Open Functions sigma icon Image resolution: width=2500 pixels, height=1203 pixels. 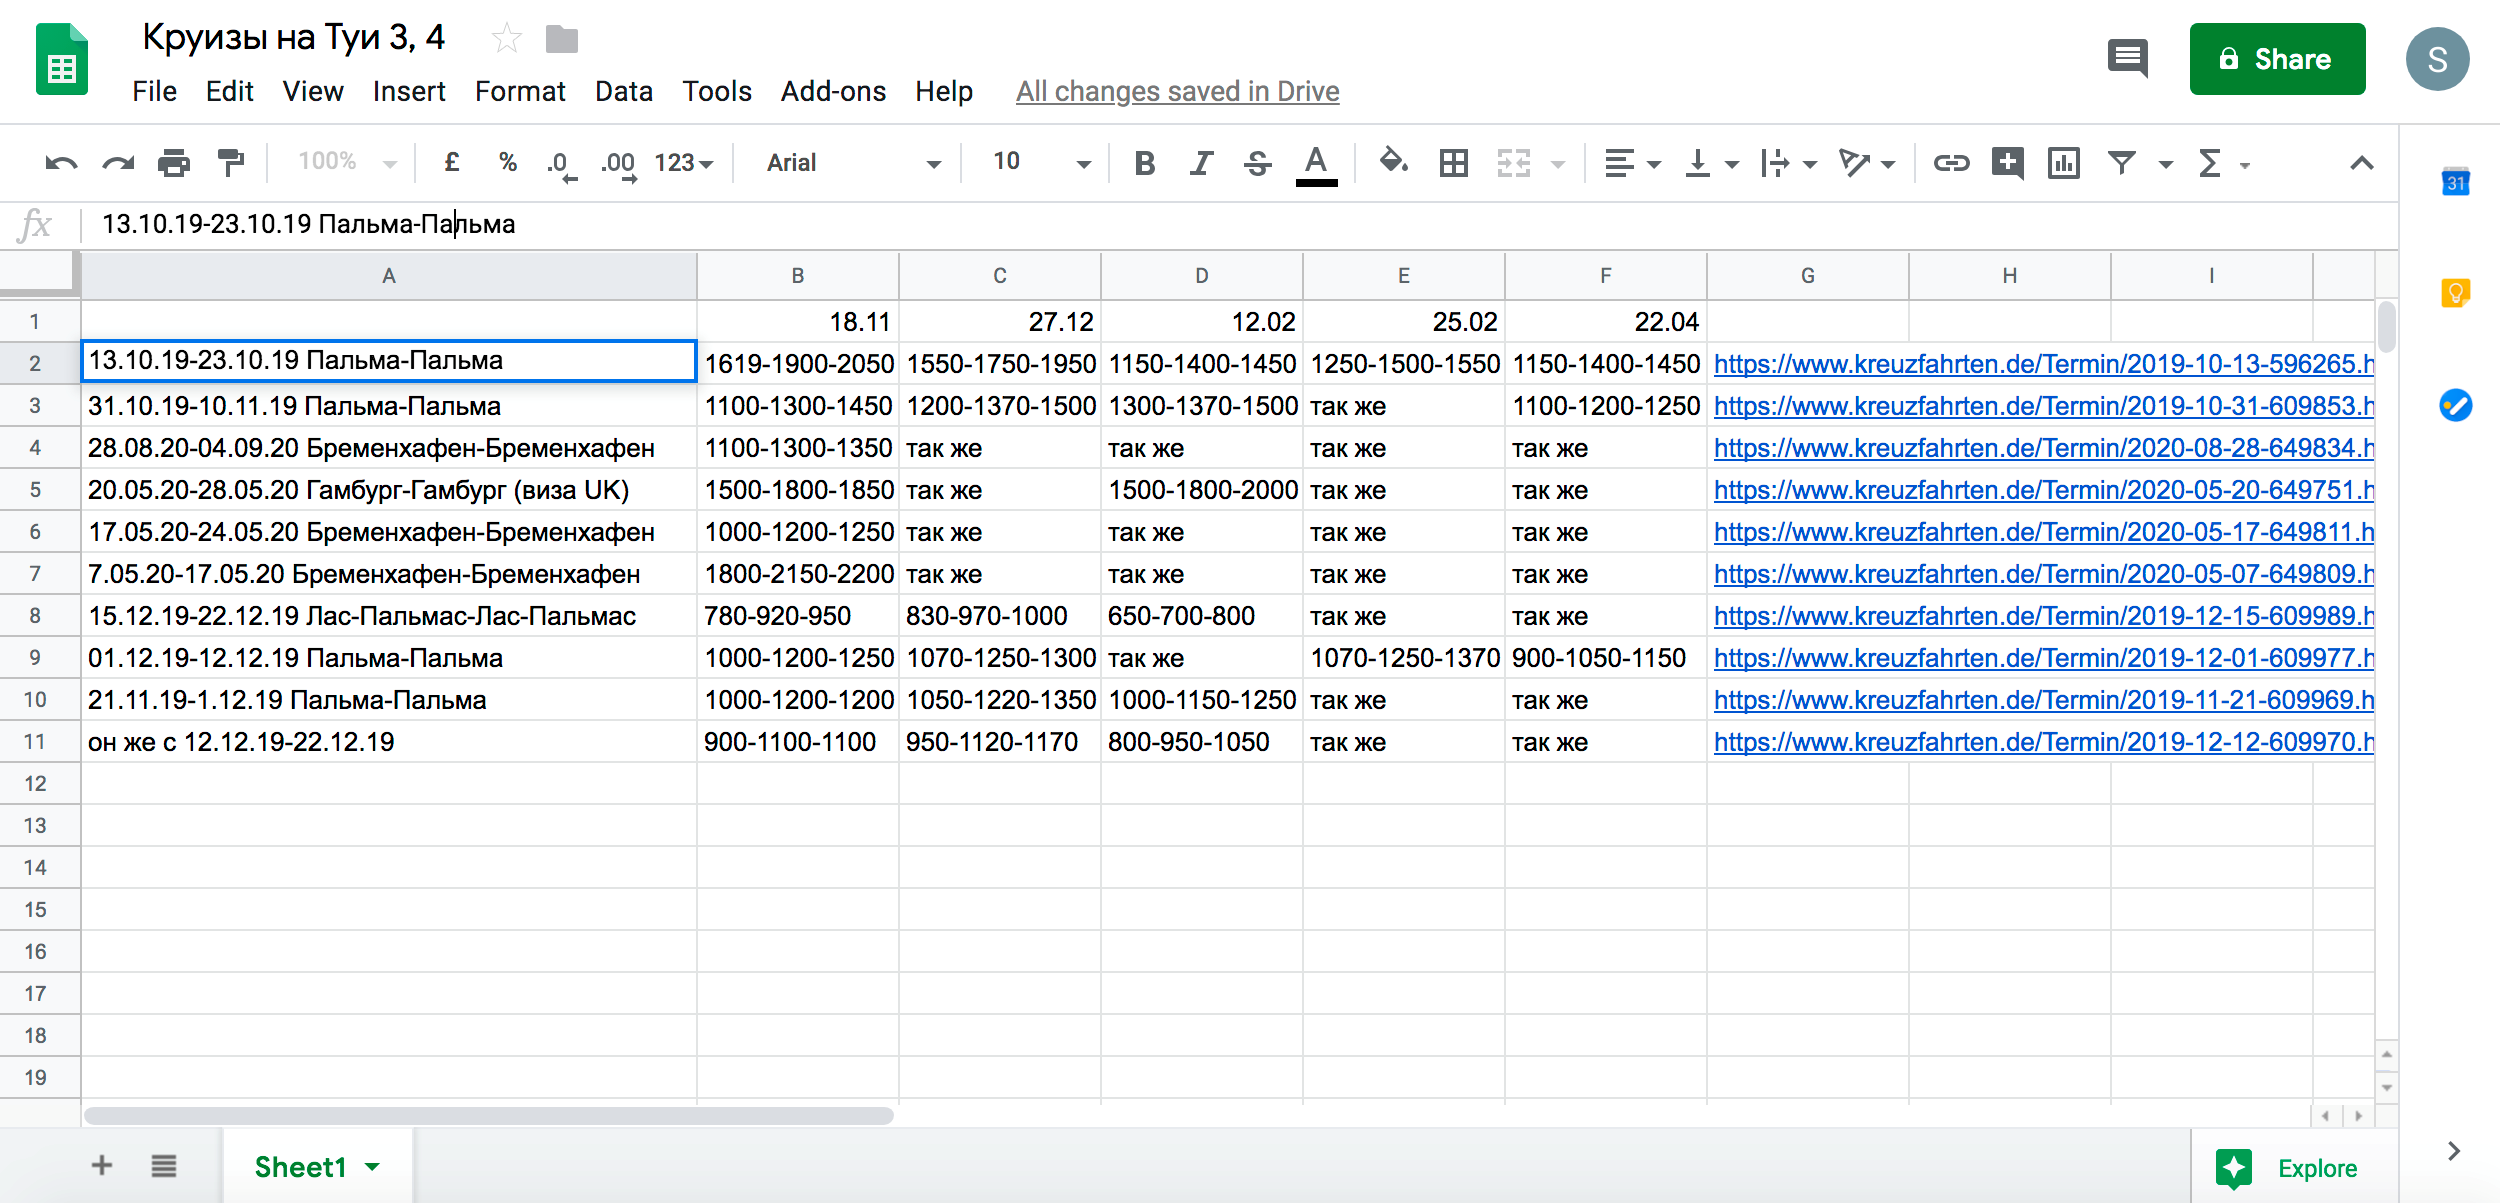[x=2210, y=163]
